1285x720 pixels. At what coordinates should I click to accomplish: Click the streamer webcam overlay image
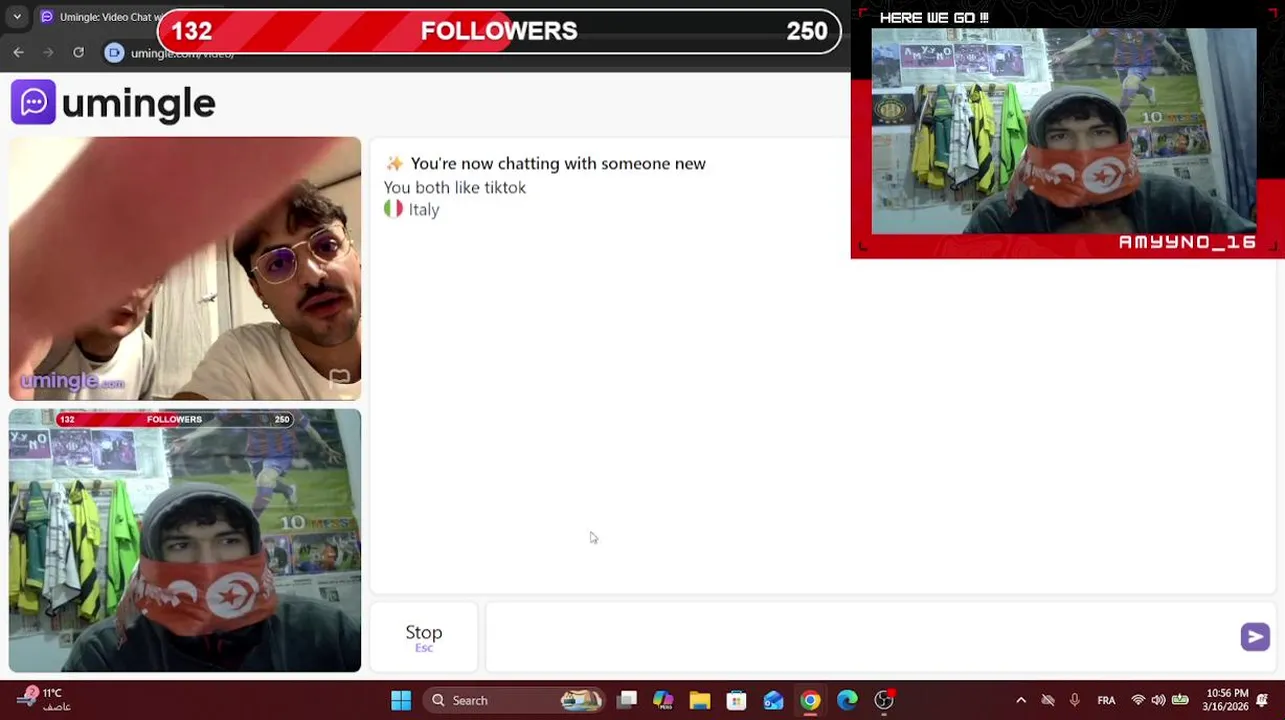(x=1064, y=131)
